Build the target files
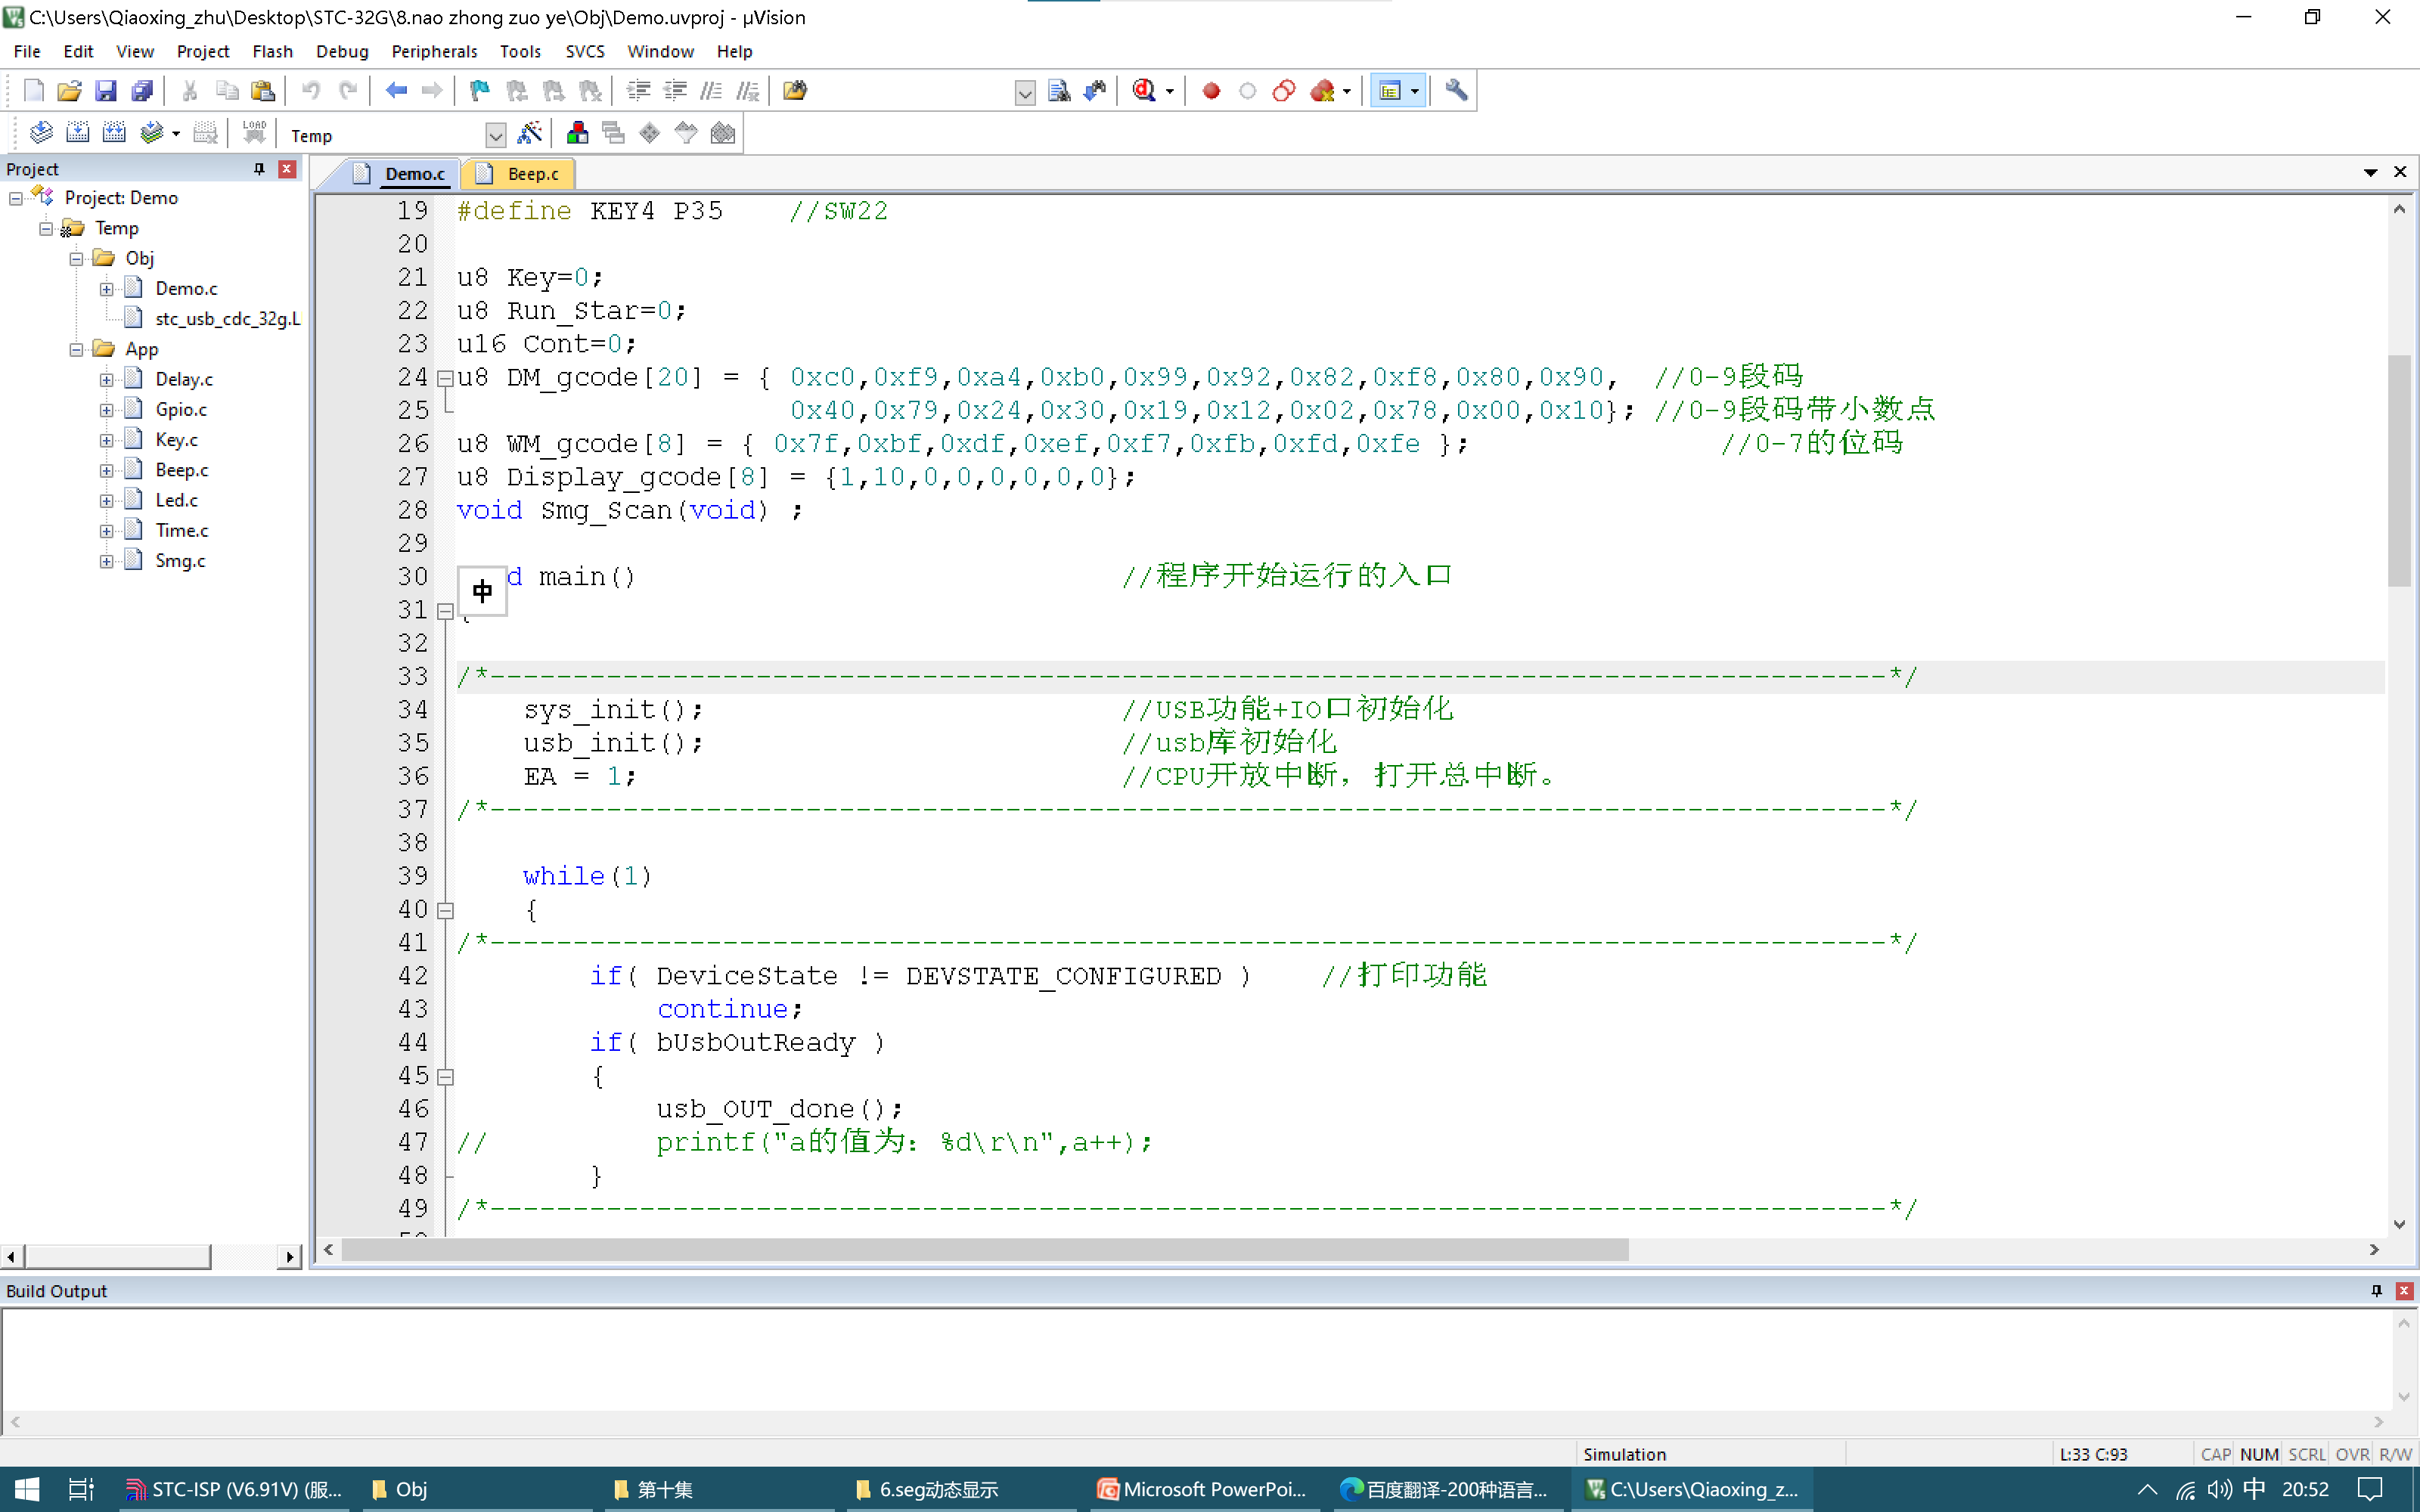This screenshot has height=1512, width=2420. (78, 133)
